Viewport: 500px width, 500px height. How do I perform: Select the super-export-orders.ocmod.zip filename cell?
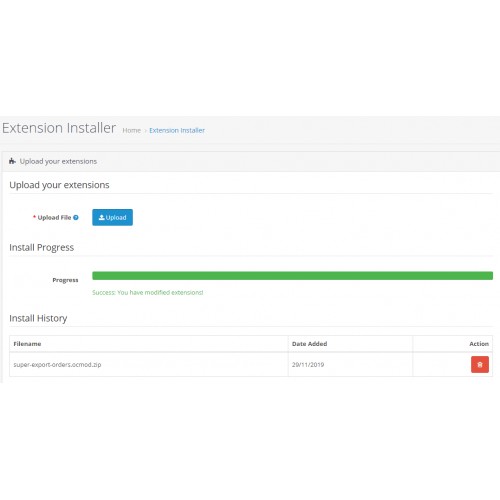coord(149,364)
